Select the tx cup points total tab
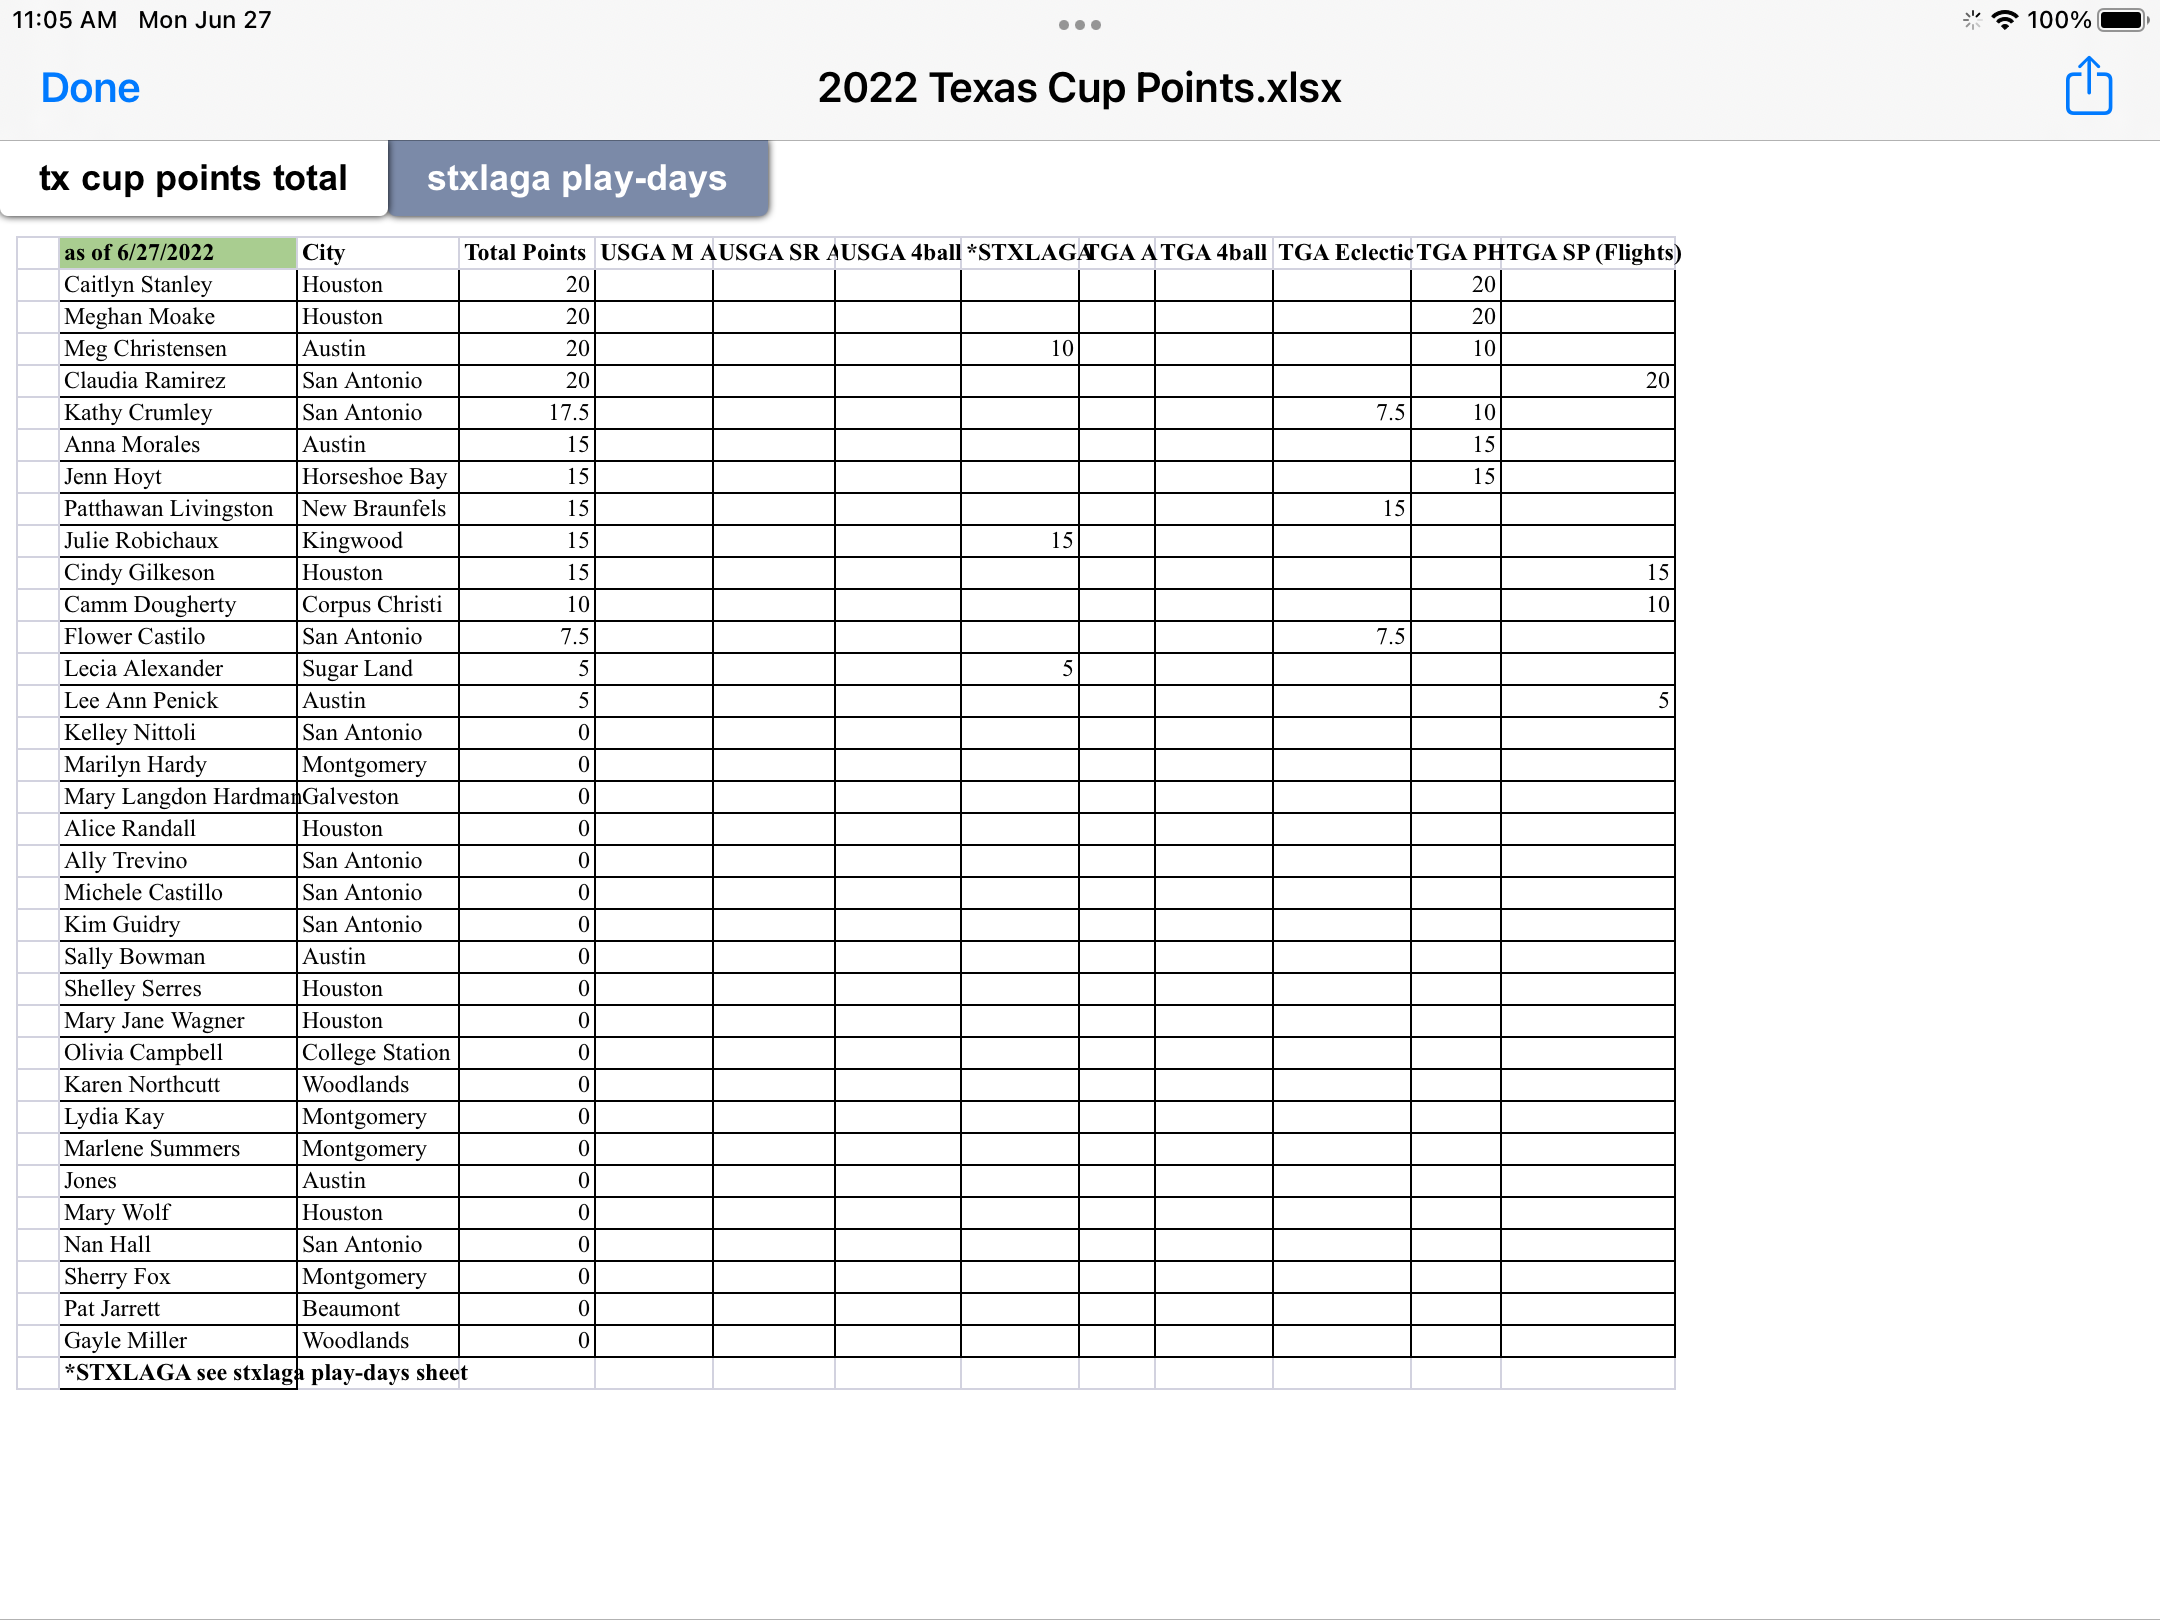Image resolution: width=2160 pixels, height=1620 pixels. (193, 178)
